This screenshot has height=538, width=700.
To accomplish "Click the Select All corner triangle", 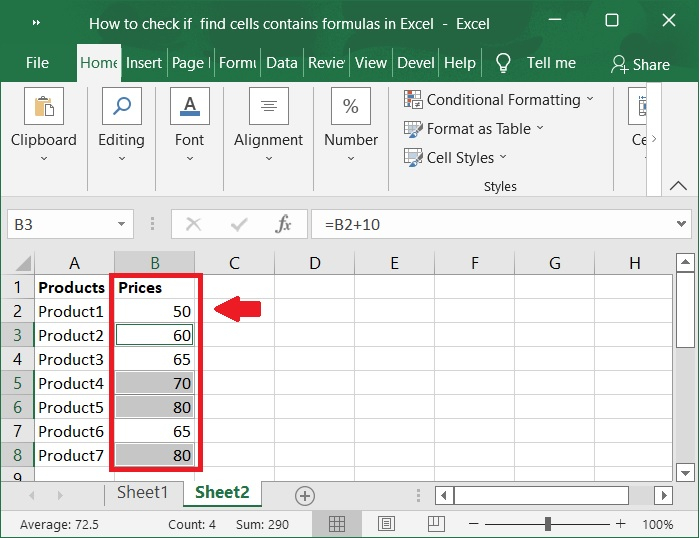I will [23, 263].
